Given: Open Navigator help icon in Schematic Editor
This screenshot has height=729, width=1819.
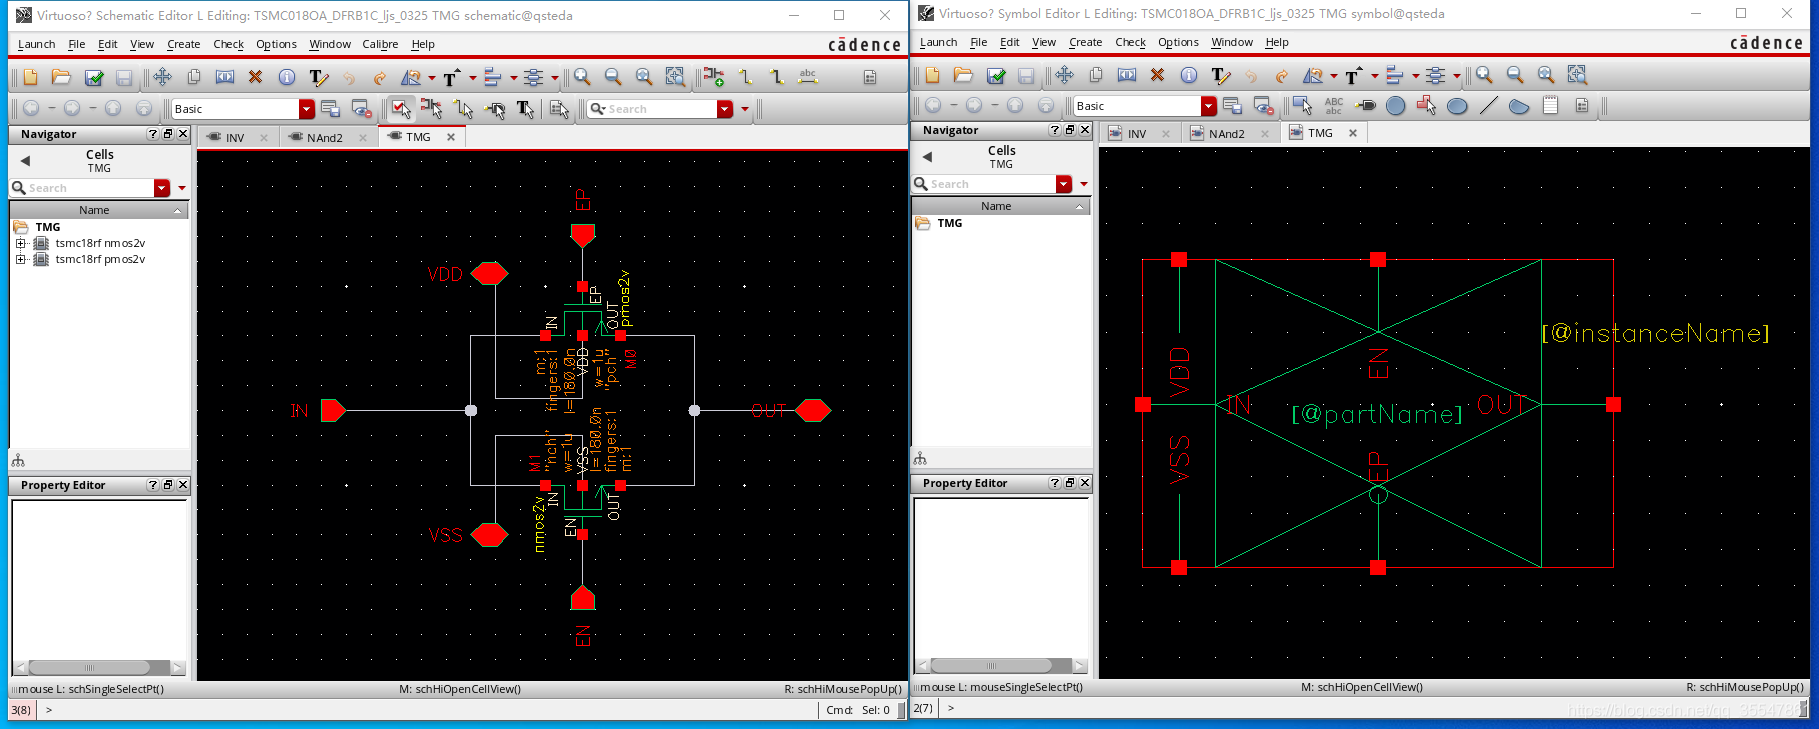Looking at the screenshot, I should 152,134.
